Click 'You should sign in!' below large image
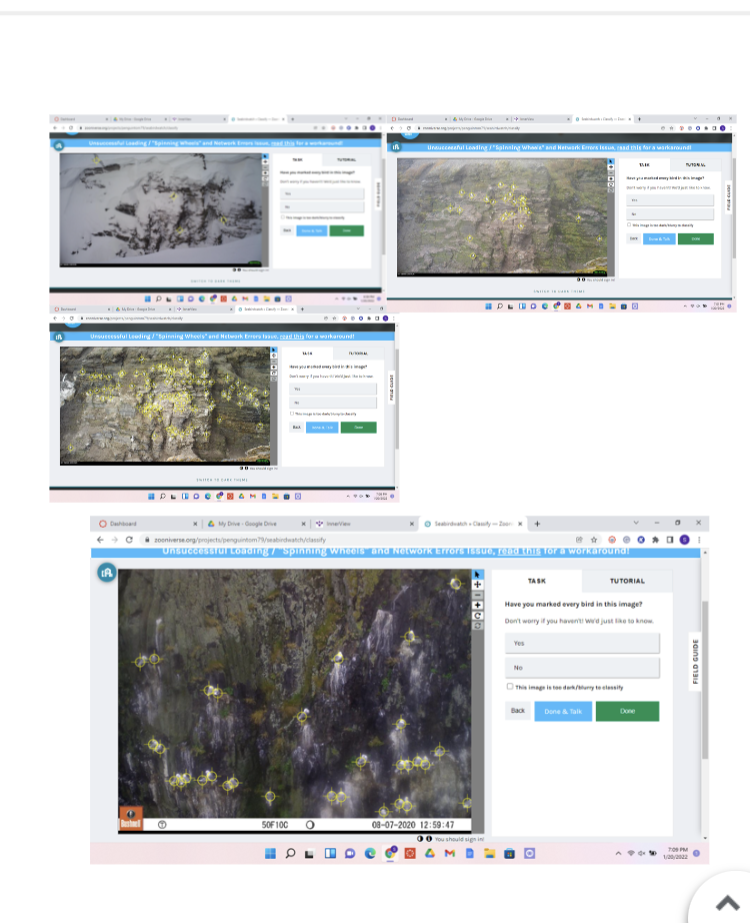The width and height of the screenshot is (750, 923). [459, 839]
